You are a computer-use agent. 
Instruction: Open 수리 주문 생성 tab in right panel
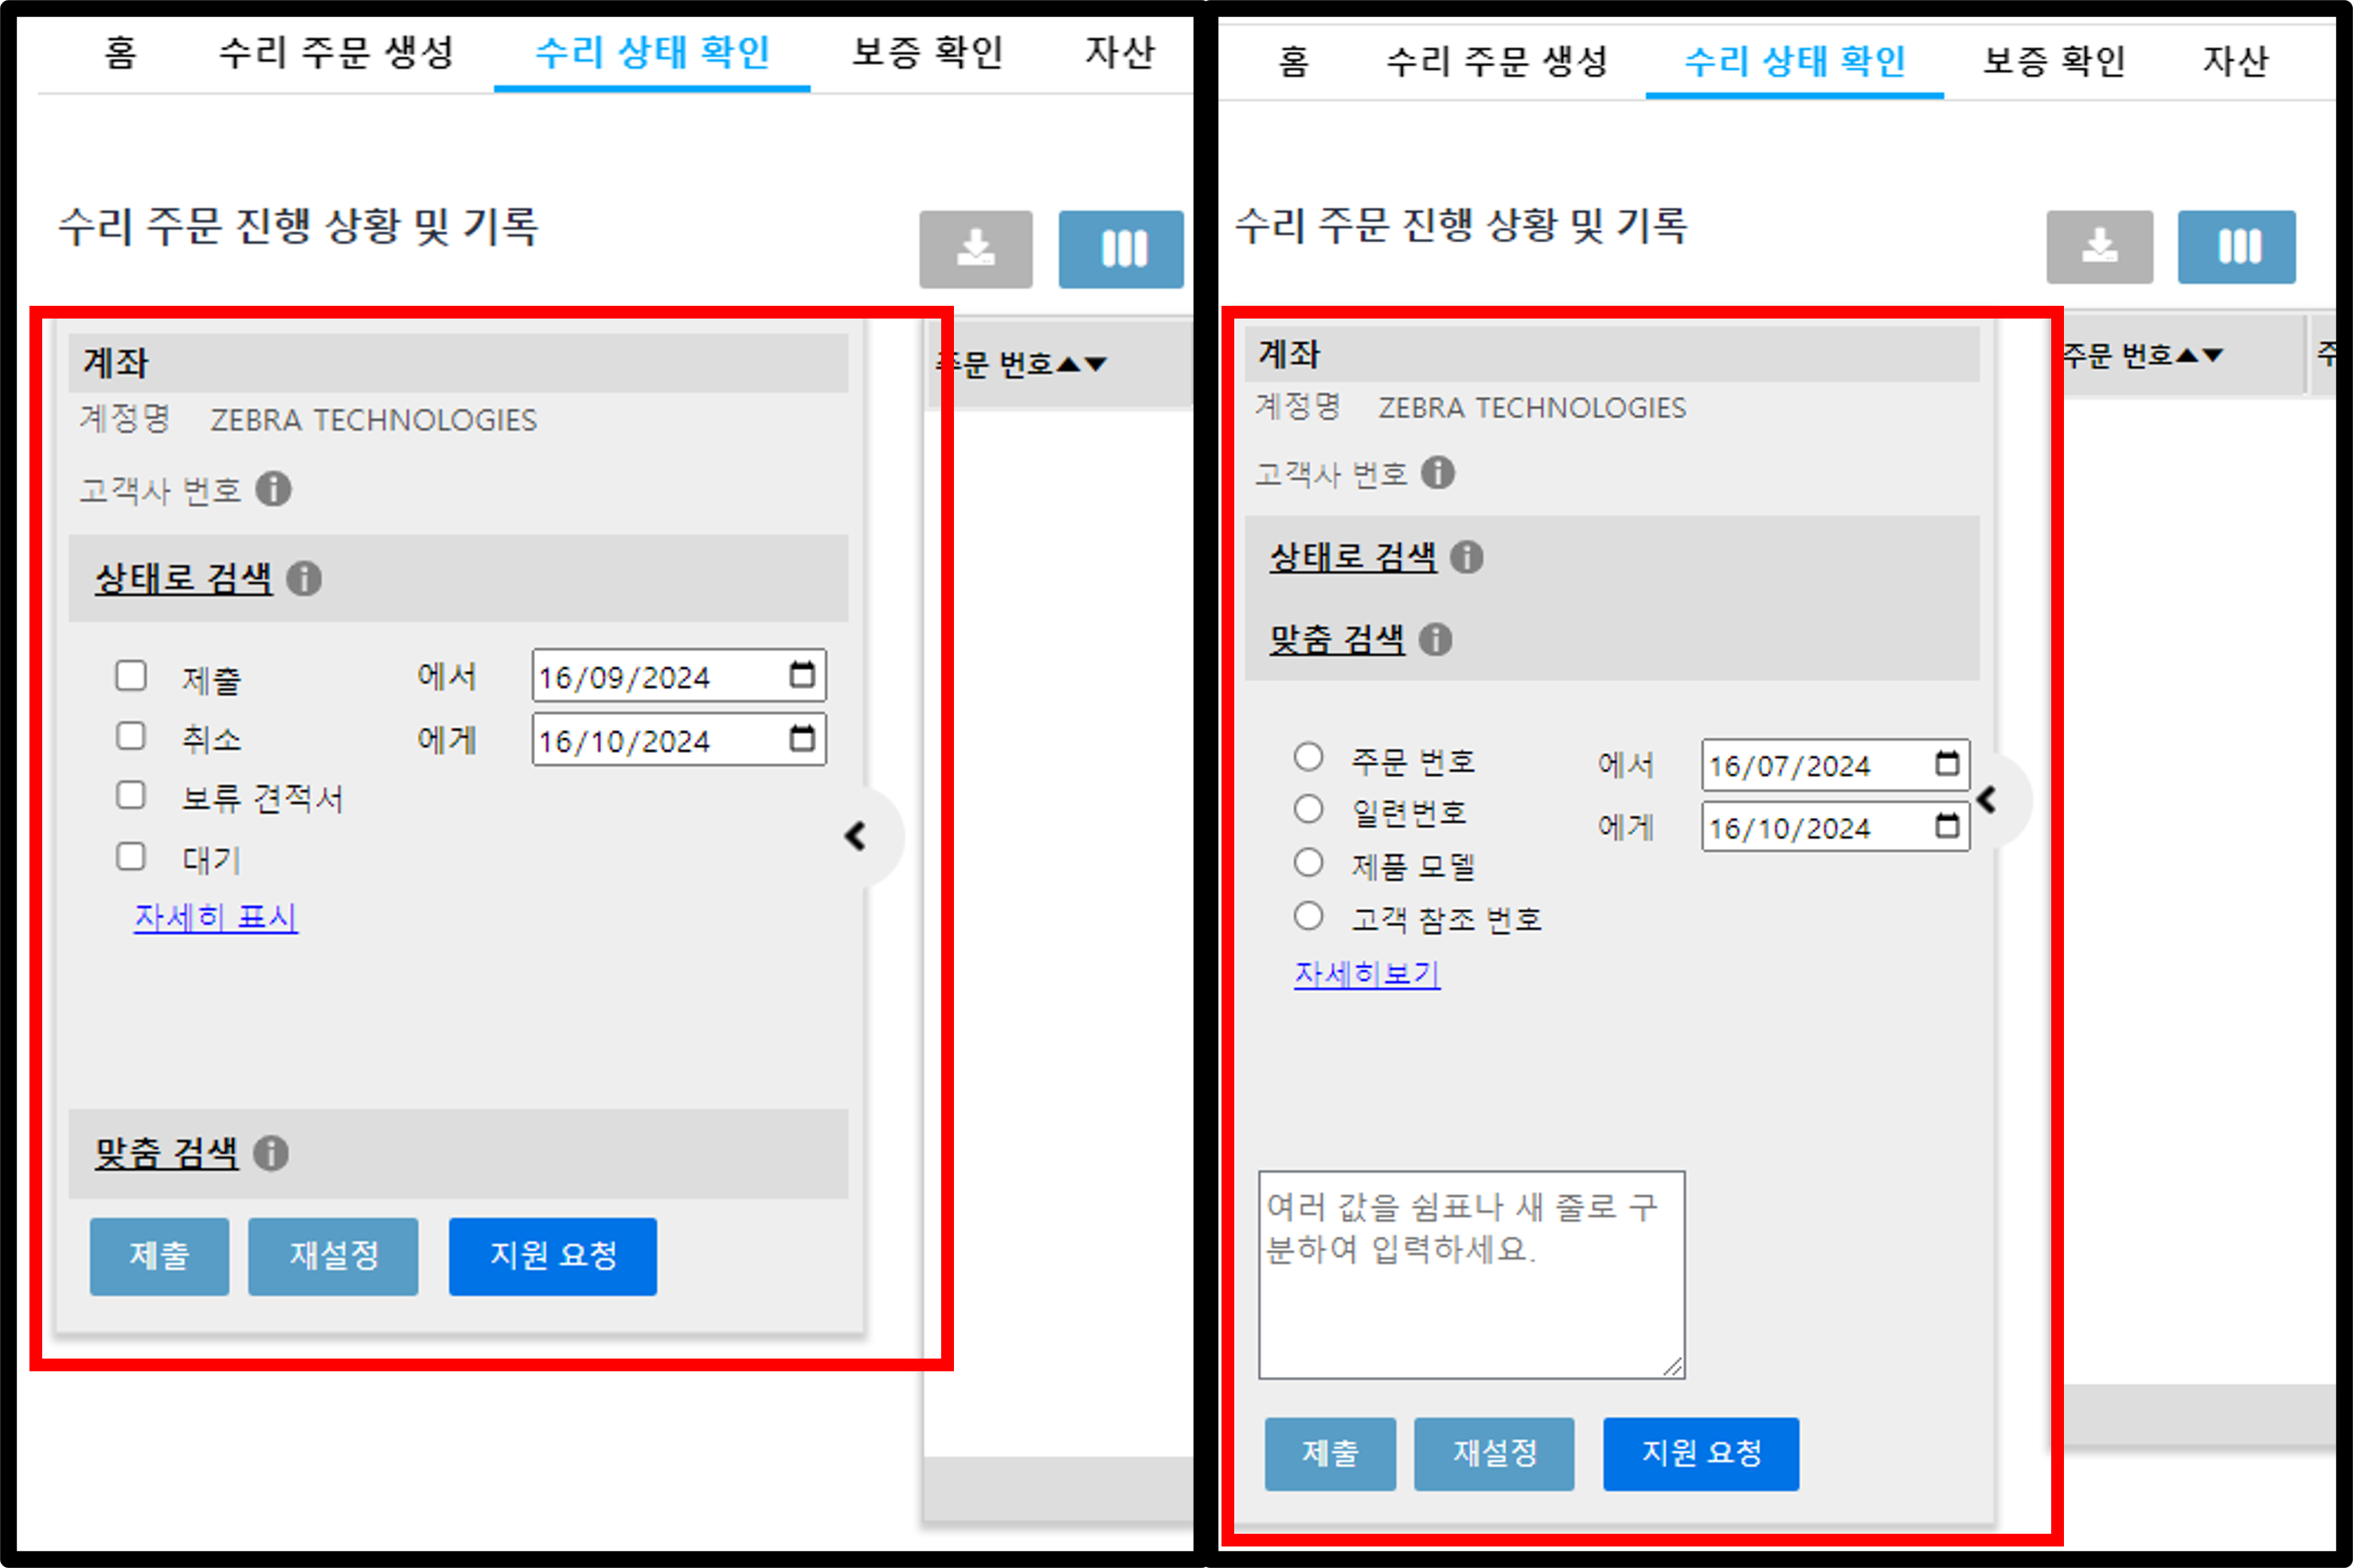tap(1497, 61)
